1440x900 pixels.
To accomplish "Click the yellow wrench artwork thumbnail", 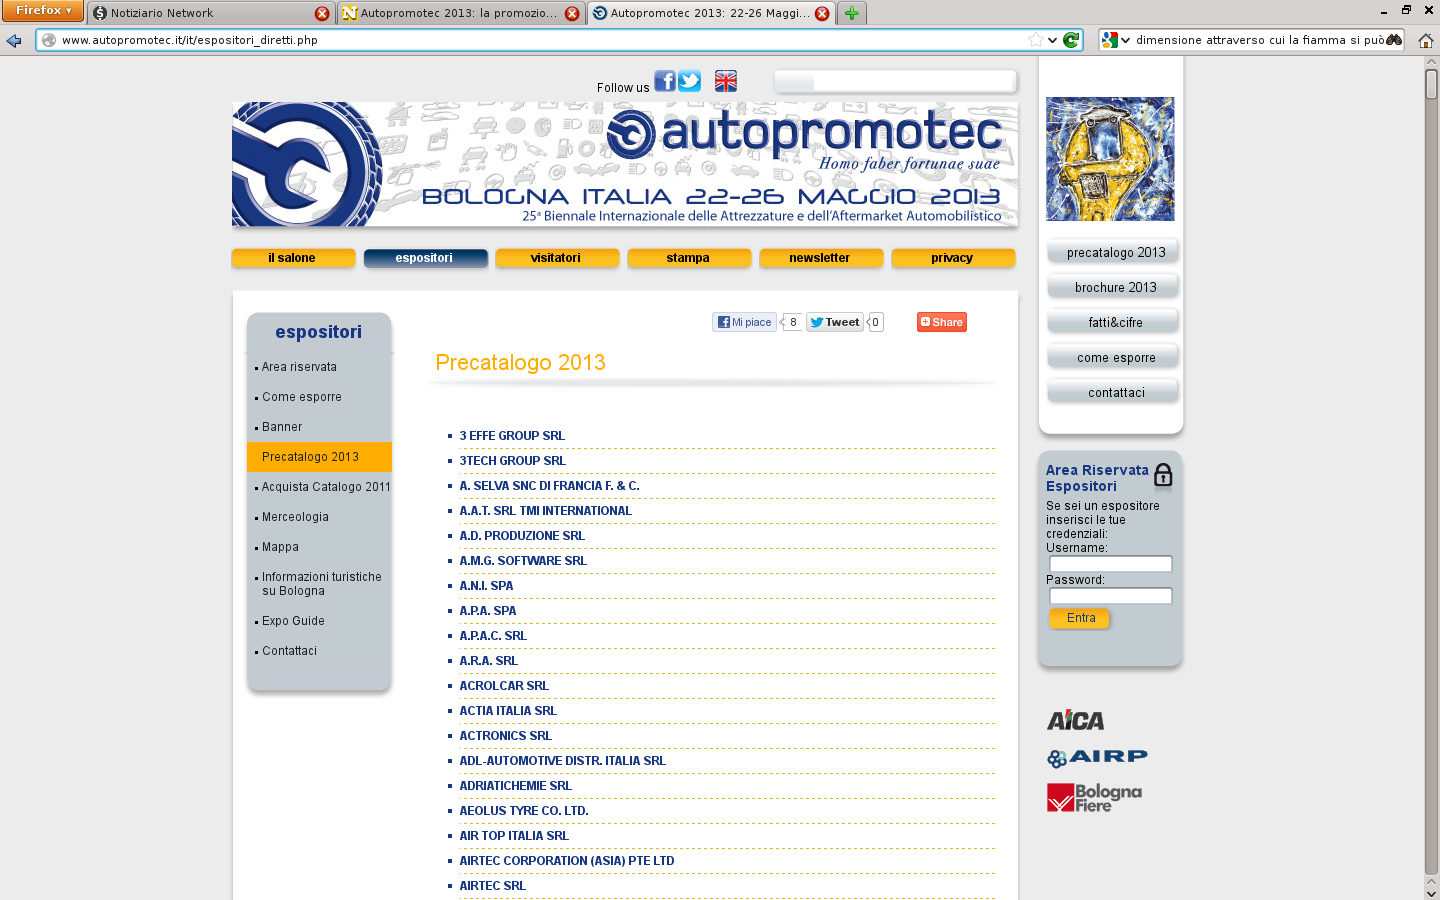I will (1110, 159).
